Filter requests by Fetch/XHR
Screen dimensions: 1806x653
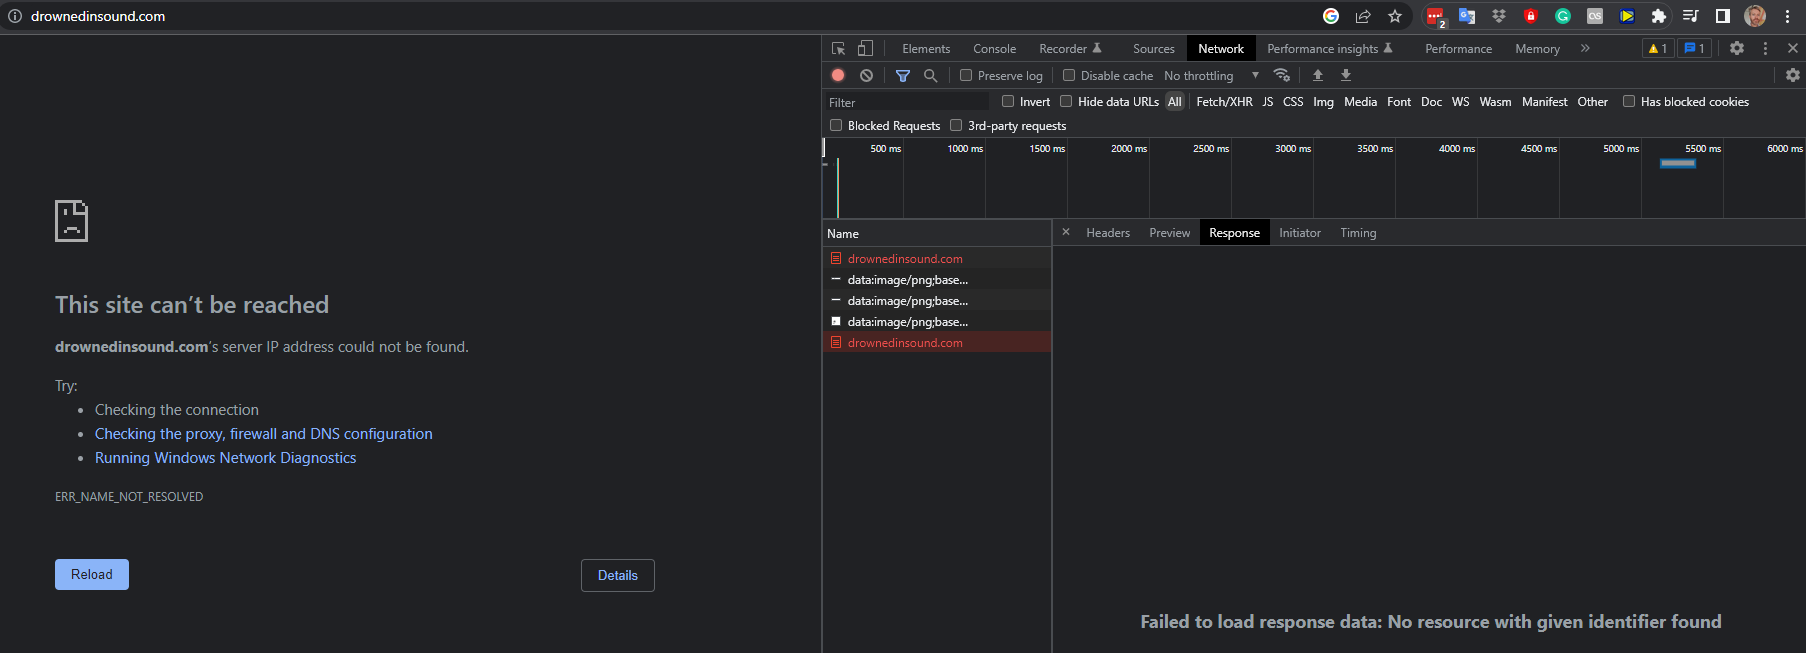coord(1224,101)
